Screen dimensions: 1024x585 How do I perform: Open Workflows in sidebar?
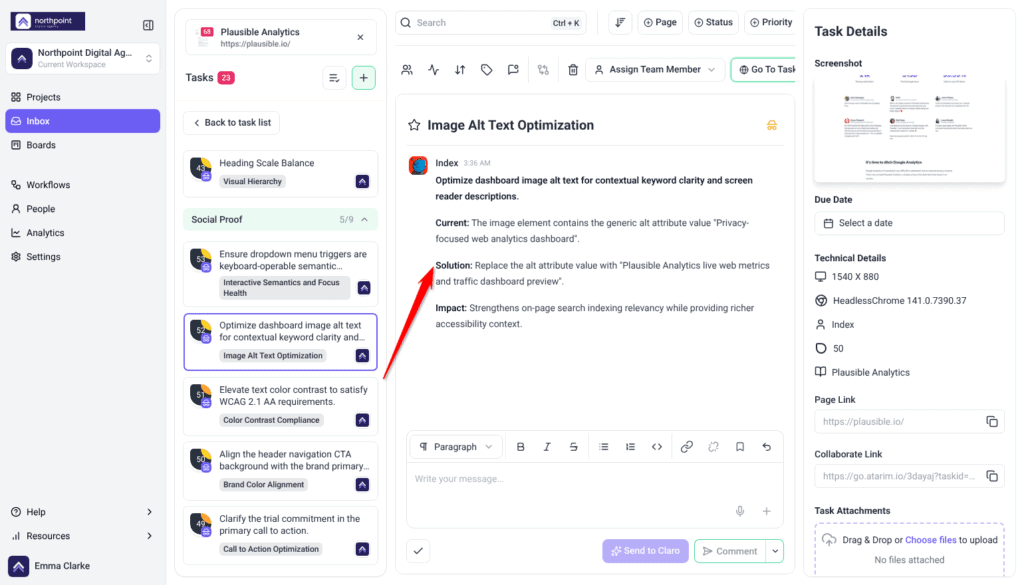click(x=82, y=185)
